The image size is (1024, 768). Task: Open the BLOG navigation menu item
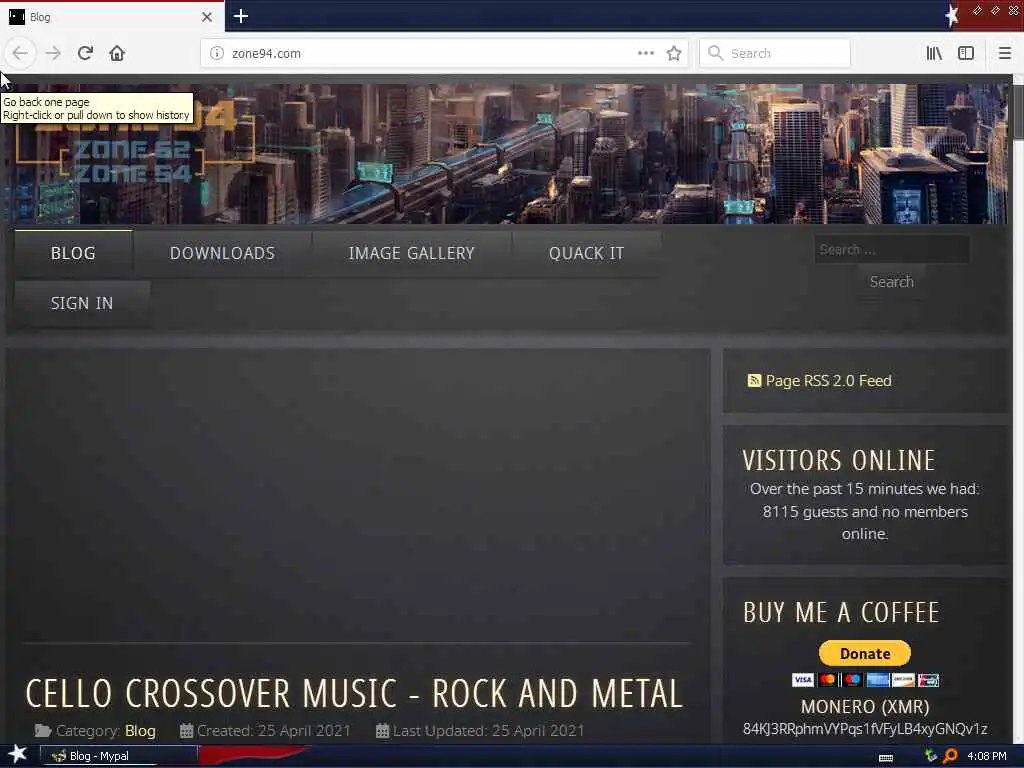pyautogui.click(x=73, y=253)
